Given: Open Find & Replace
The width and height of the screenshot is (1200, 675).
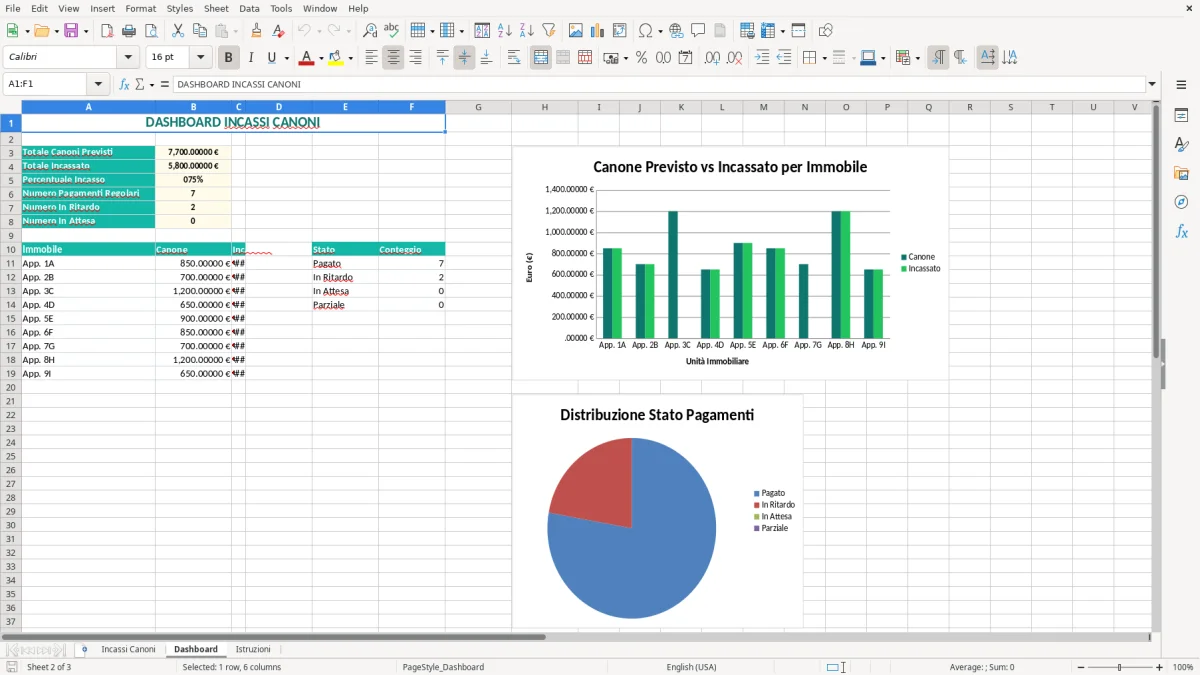Looking at the screenshot, I should [370, 31].
